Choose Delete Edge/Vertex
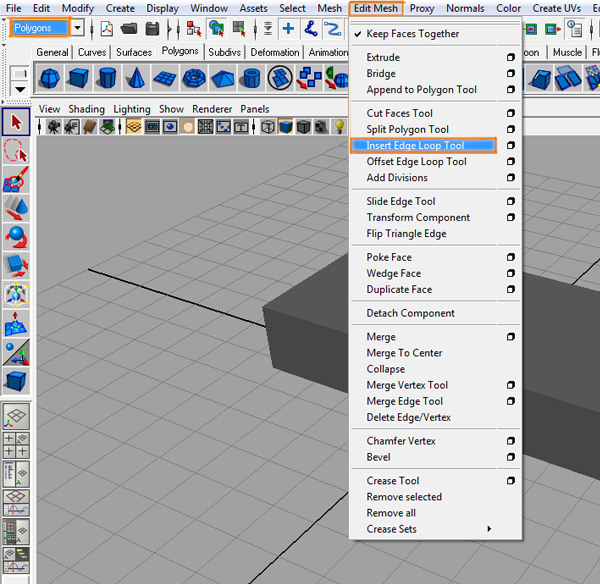 (408, 417)
